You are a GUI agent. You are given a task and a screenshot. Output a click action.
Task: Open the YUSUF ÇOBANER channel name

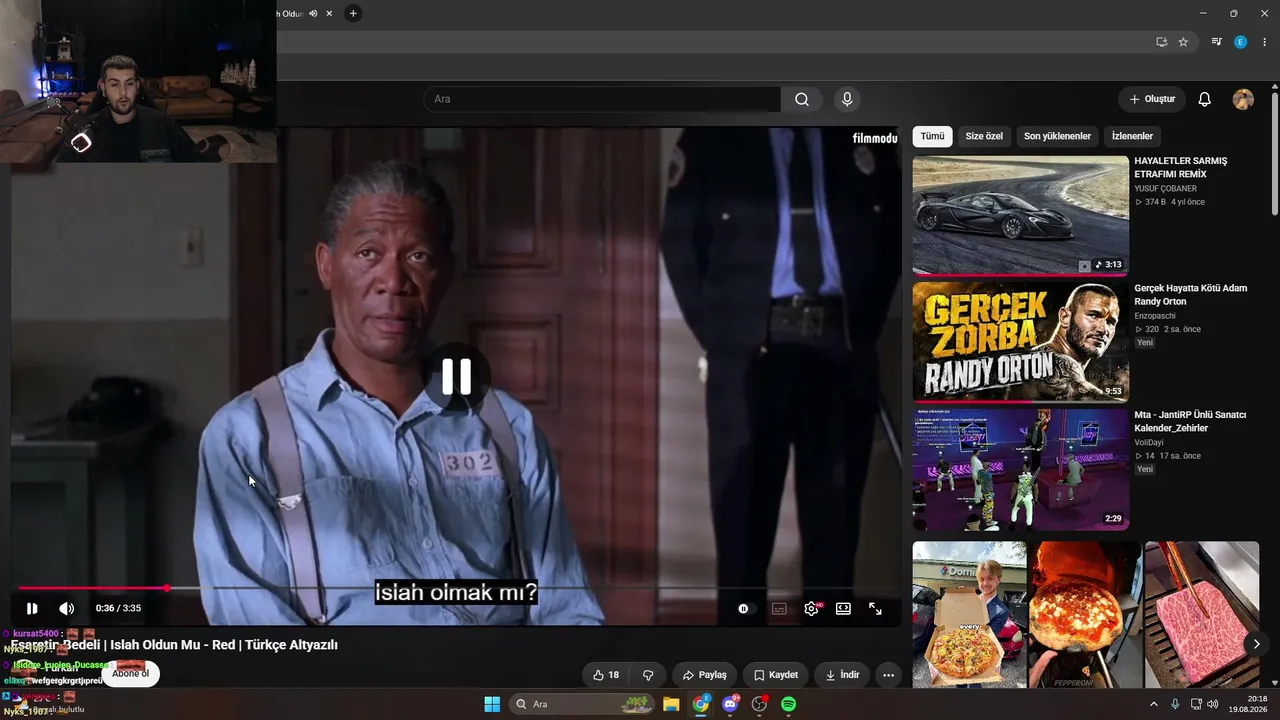tap(1165, 189)
